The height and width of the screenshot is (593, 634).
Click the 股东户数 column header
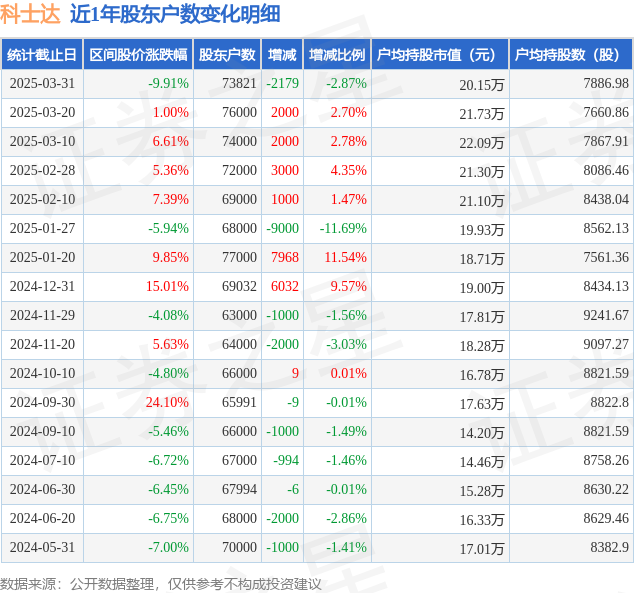coord(227,55)
